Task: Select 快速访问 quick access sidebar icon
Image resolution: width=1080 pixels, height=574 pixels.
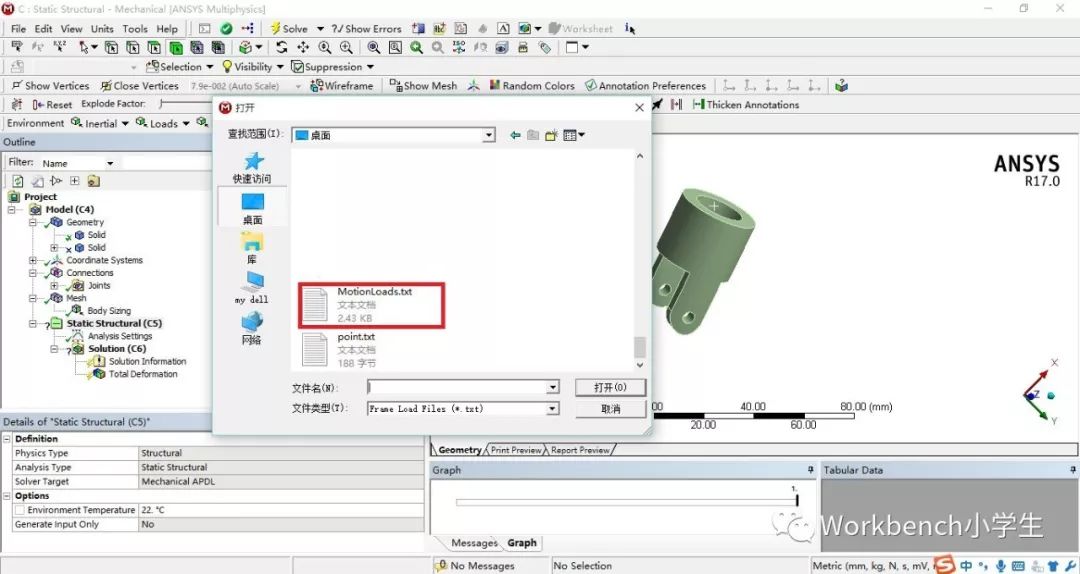Action: click(252, 167)
